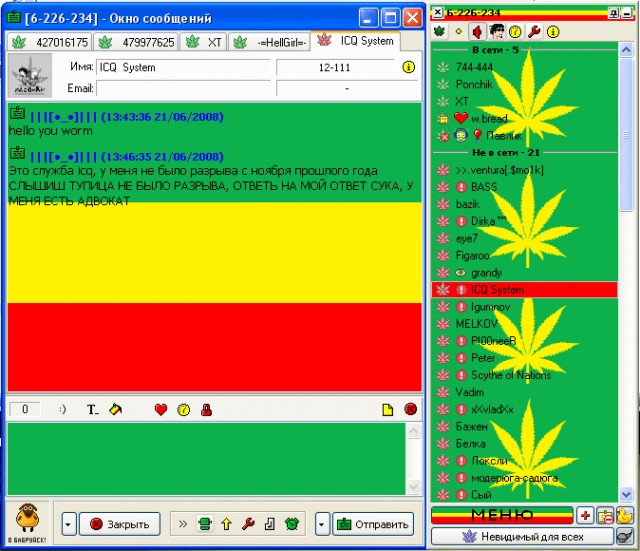Click the yellow up arrow icon
This screenshot has height=551, width=640.
tap(227, 524)
